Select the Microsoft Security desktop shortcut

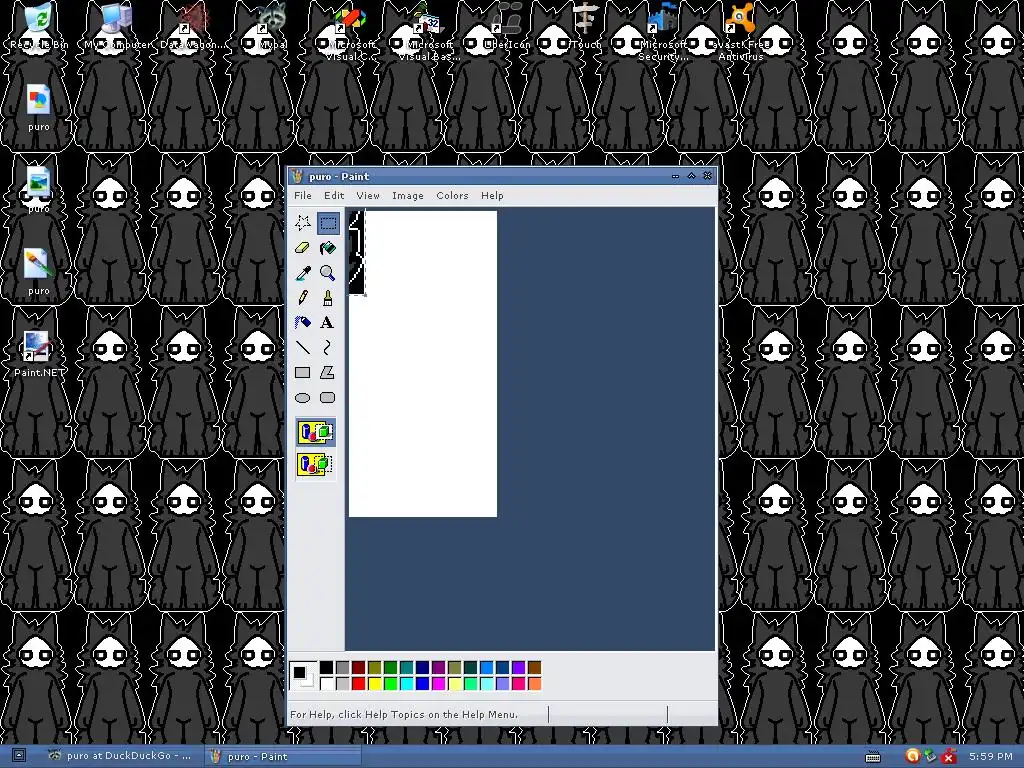click(x=664, y=31)
